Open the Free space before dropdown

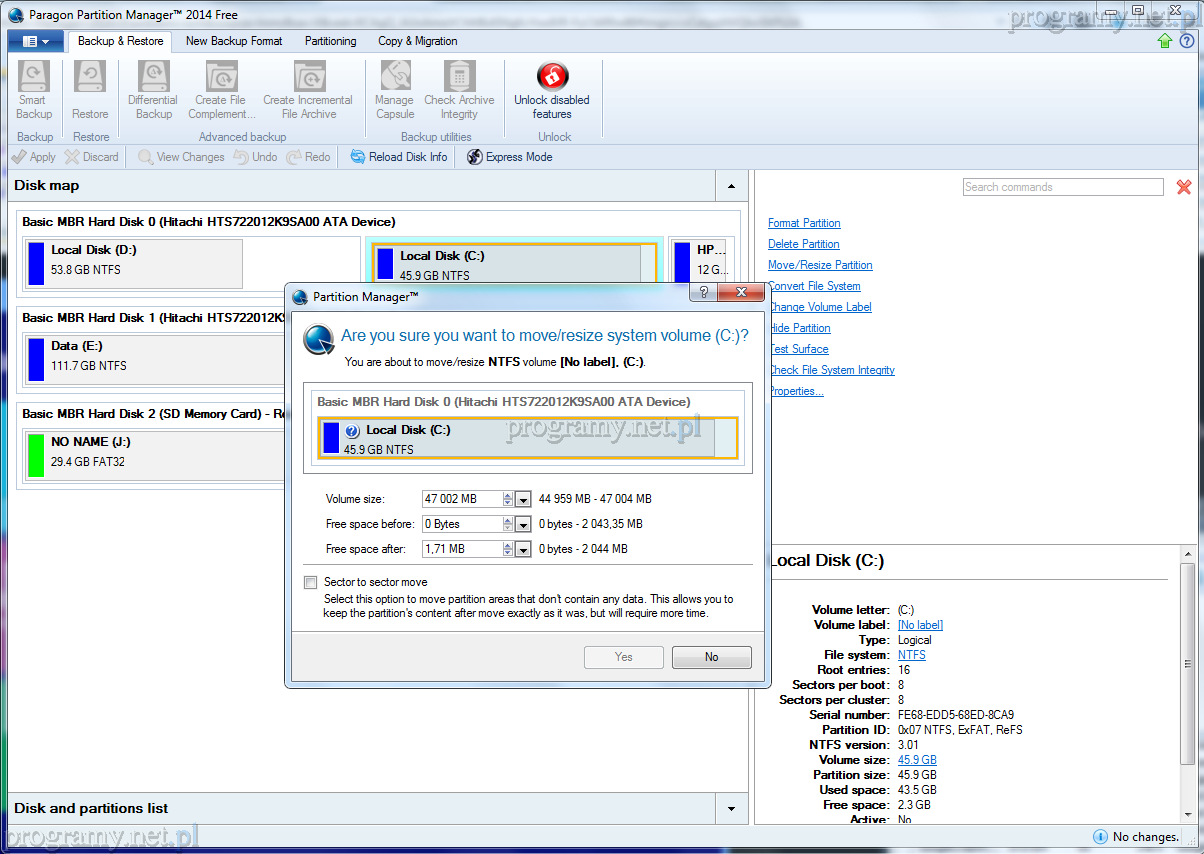pos(523,524)
